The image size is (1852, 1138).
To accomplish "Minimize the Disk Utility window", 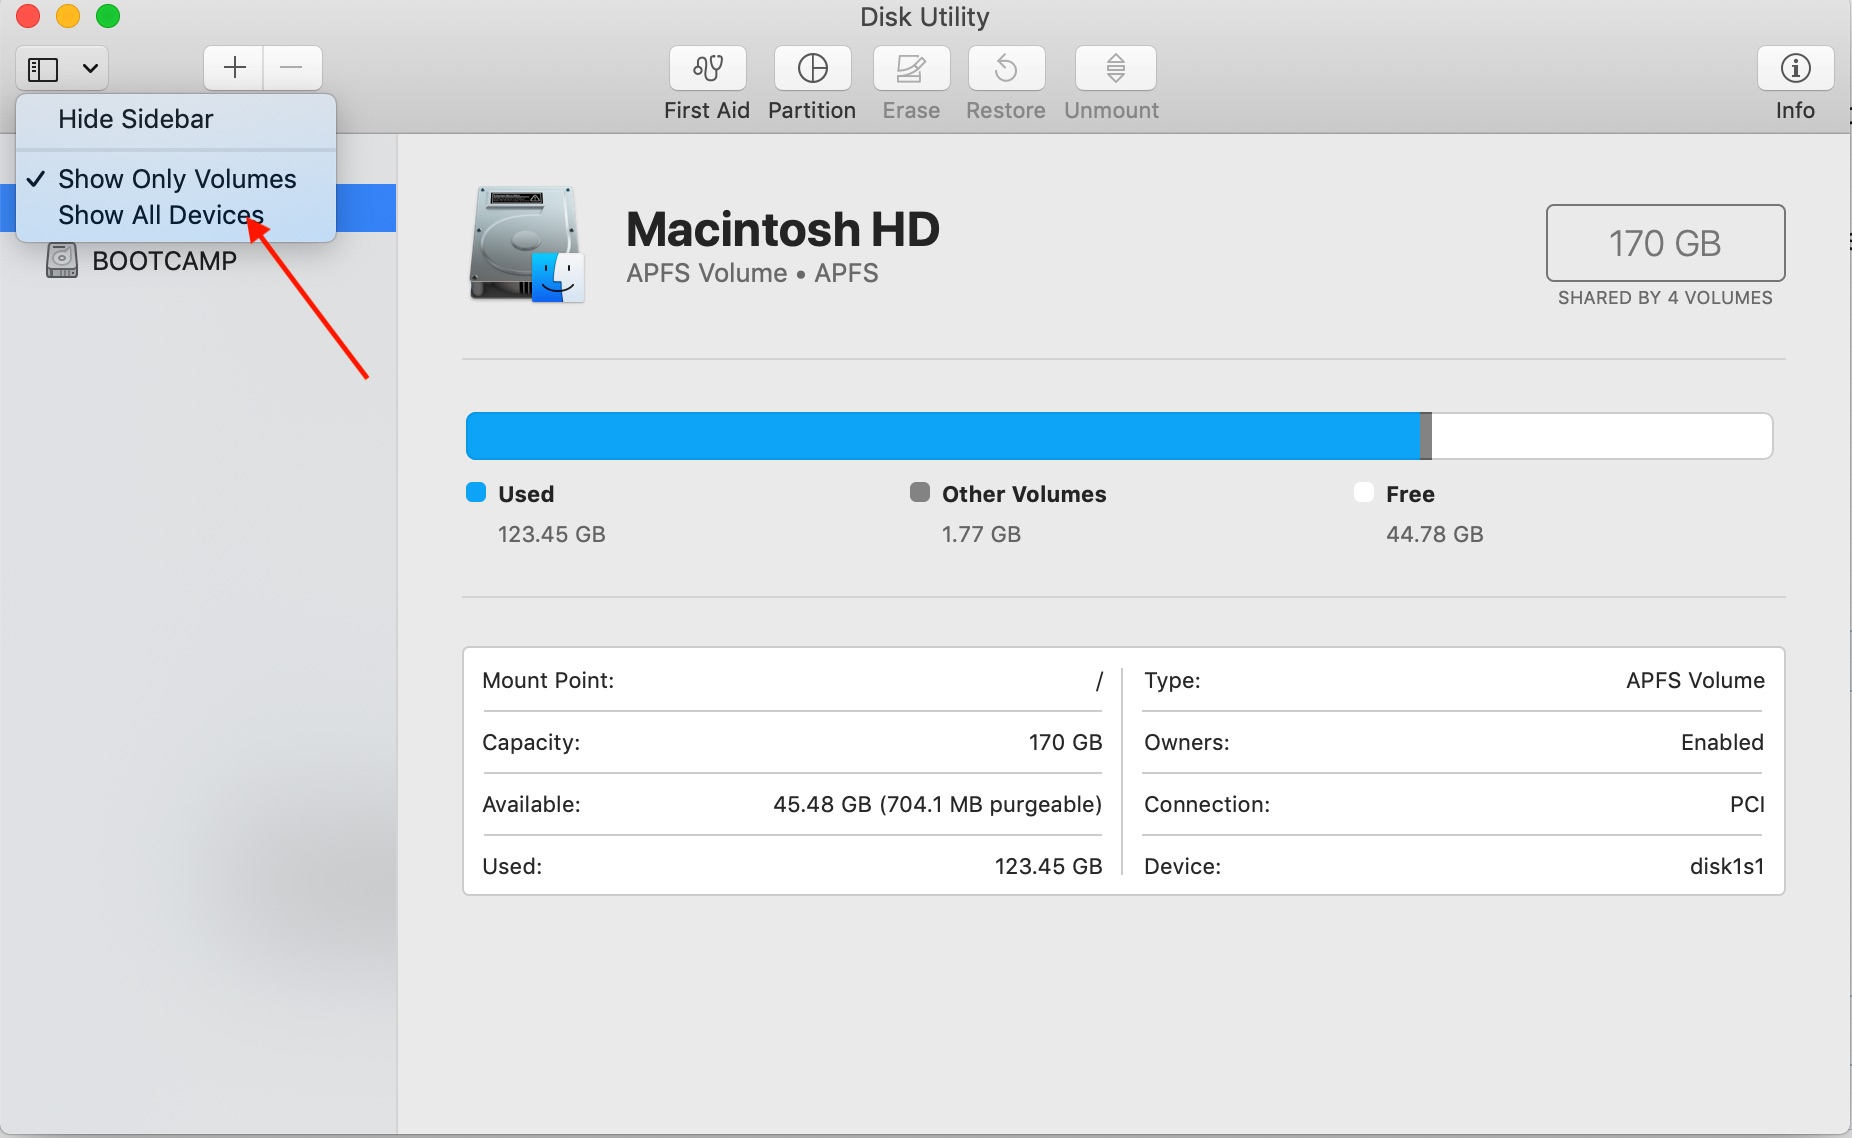I will point(68,16).
